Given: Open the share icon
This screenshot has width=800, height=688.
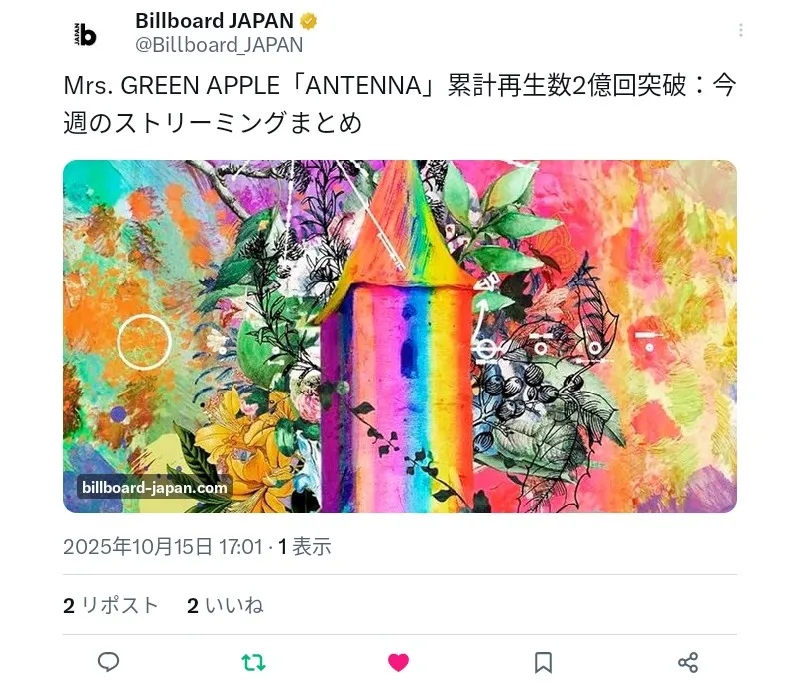Looking at the screenshot, I should [688, 662].
